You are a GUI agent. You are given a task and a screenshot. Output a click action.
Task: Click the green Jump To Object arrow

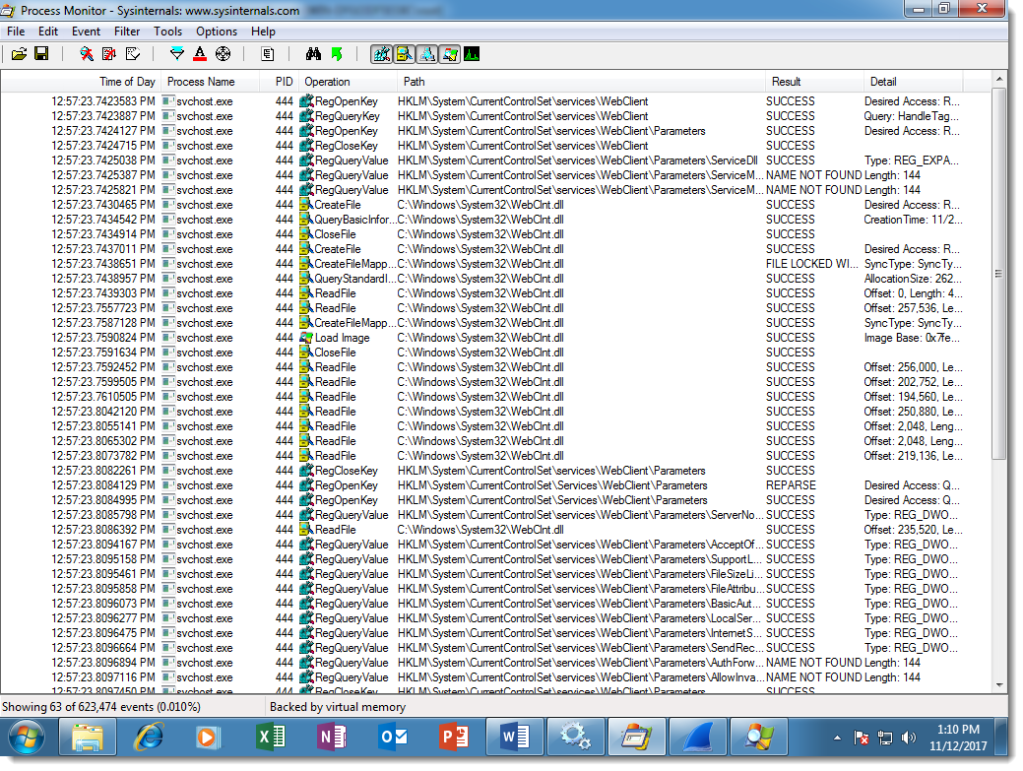coord(336,54)
